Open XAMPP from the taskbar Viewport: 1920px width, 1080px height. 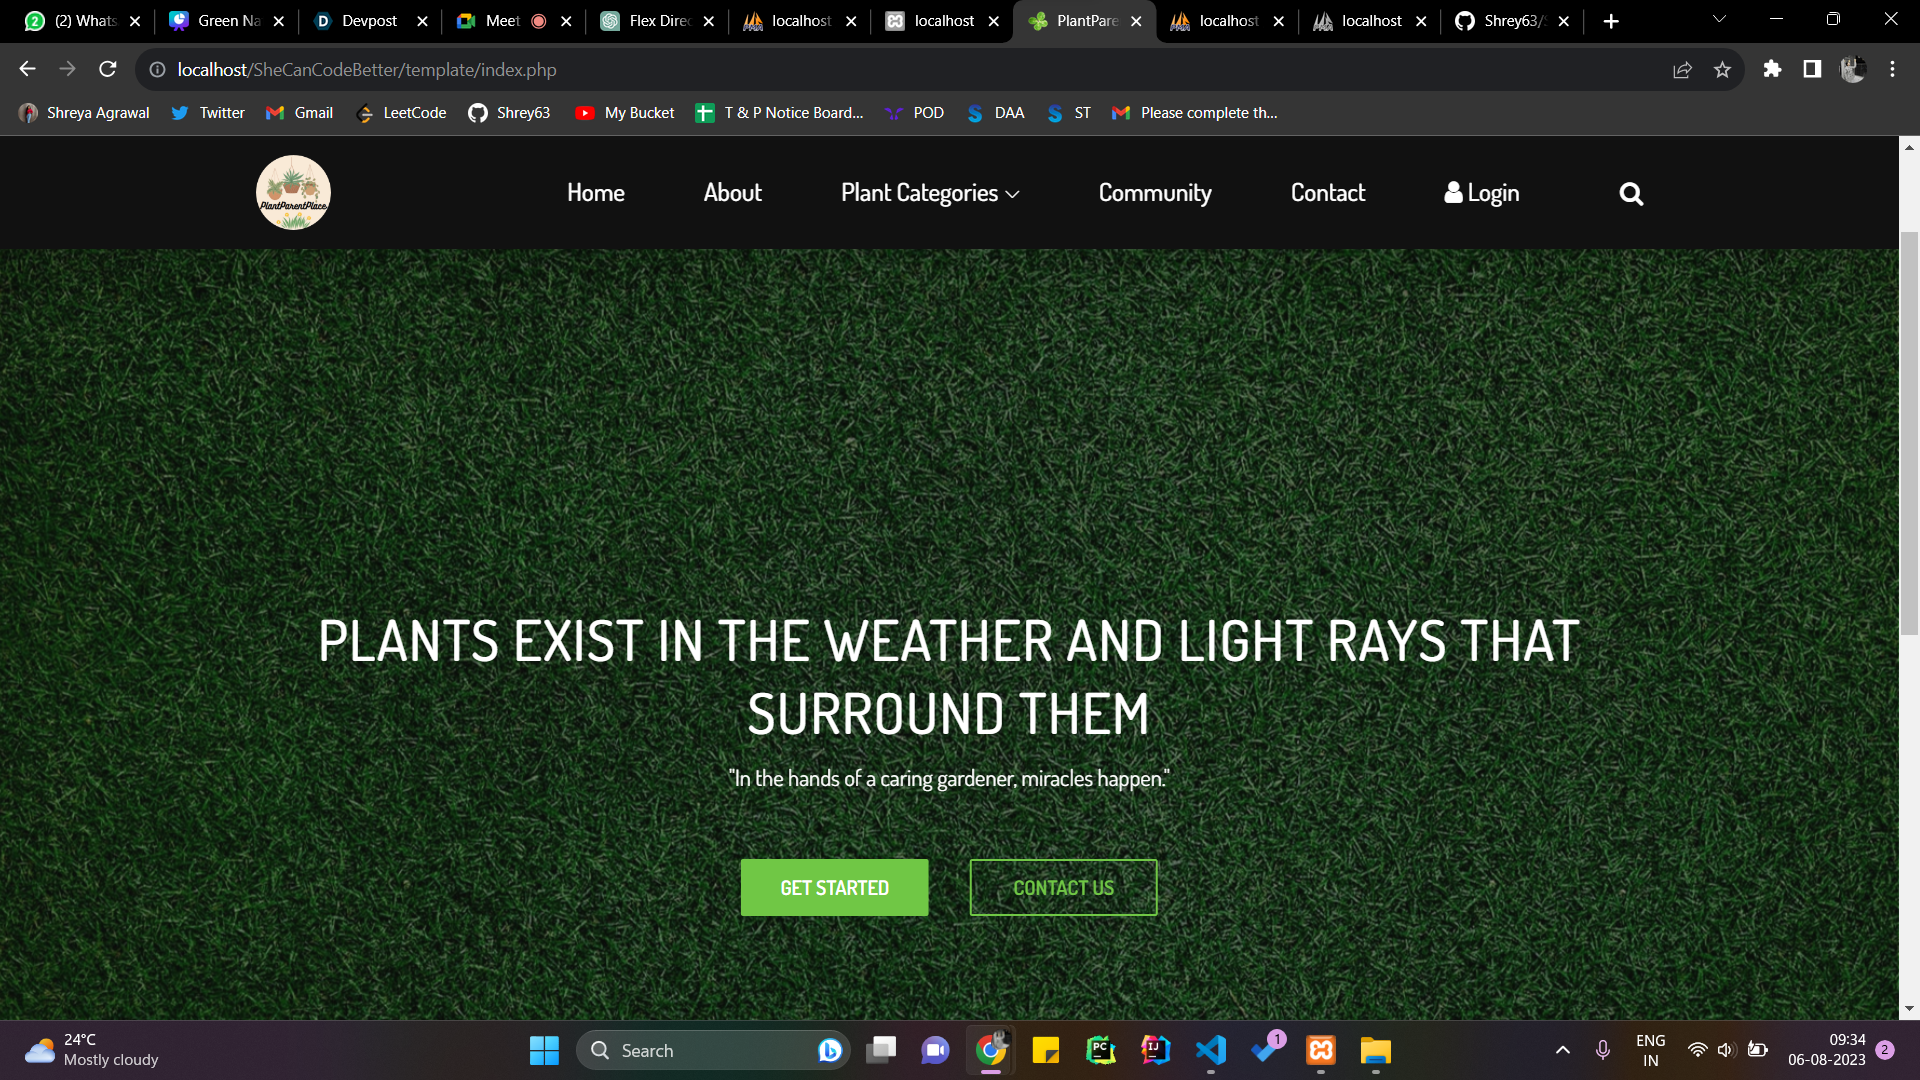tap(1320, 1050)
